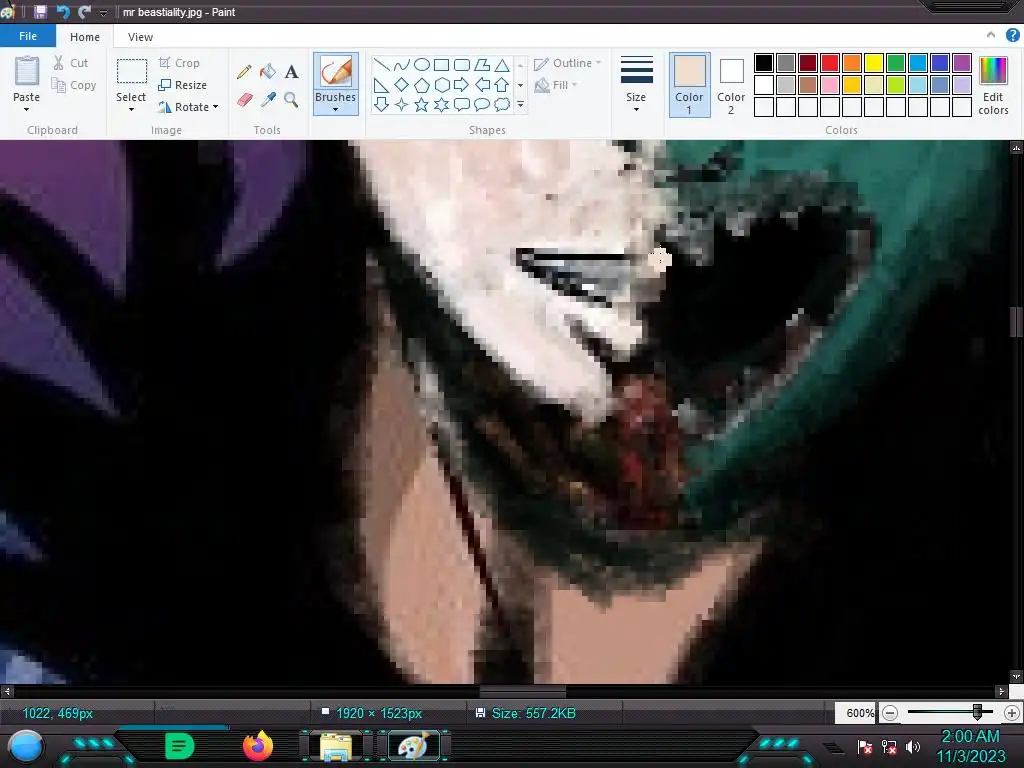Select the Pencil tool
Viewport: 1024px width, 768px height.
click(x=244, y=72)
